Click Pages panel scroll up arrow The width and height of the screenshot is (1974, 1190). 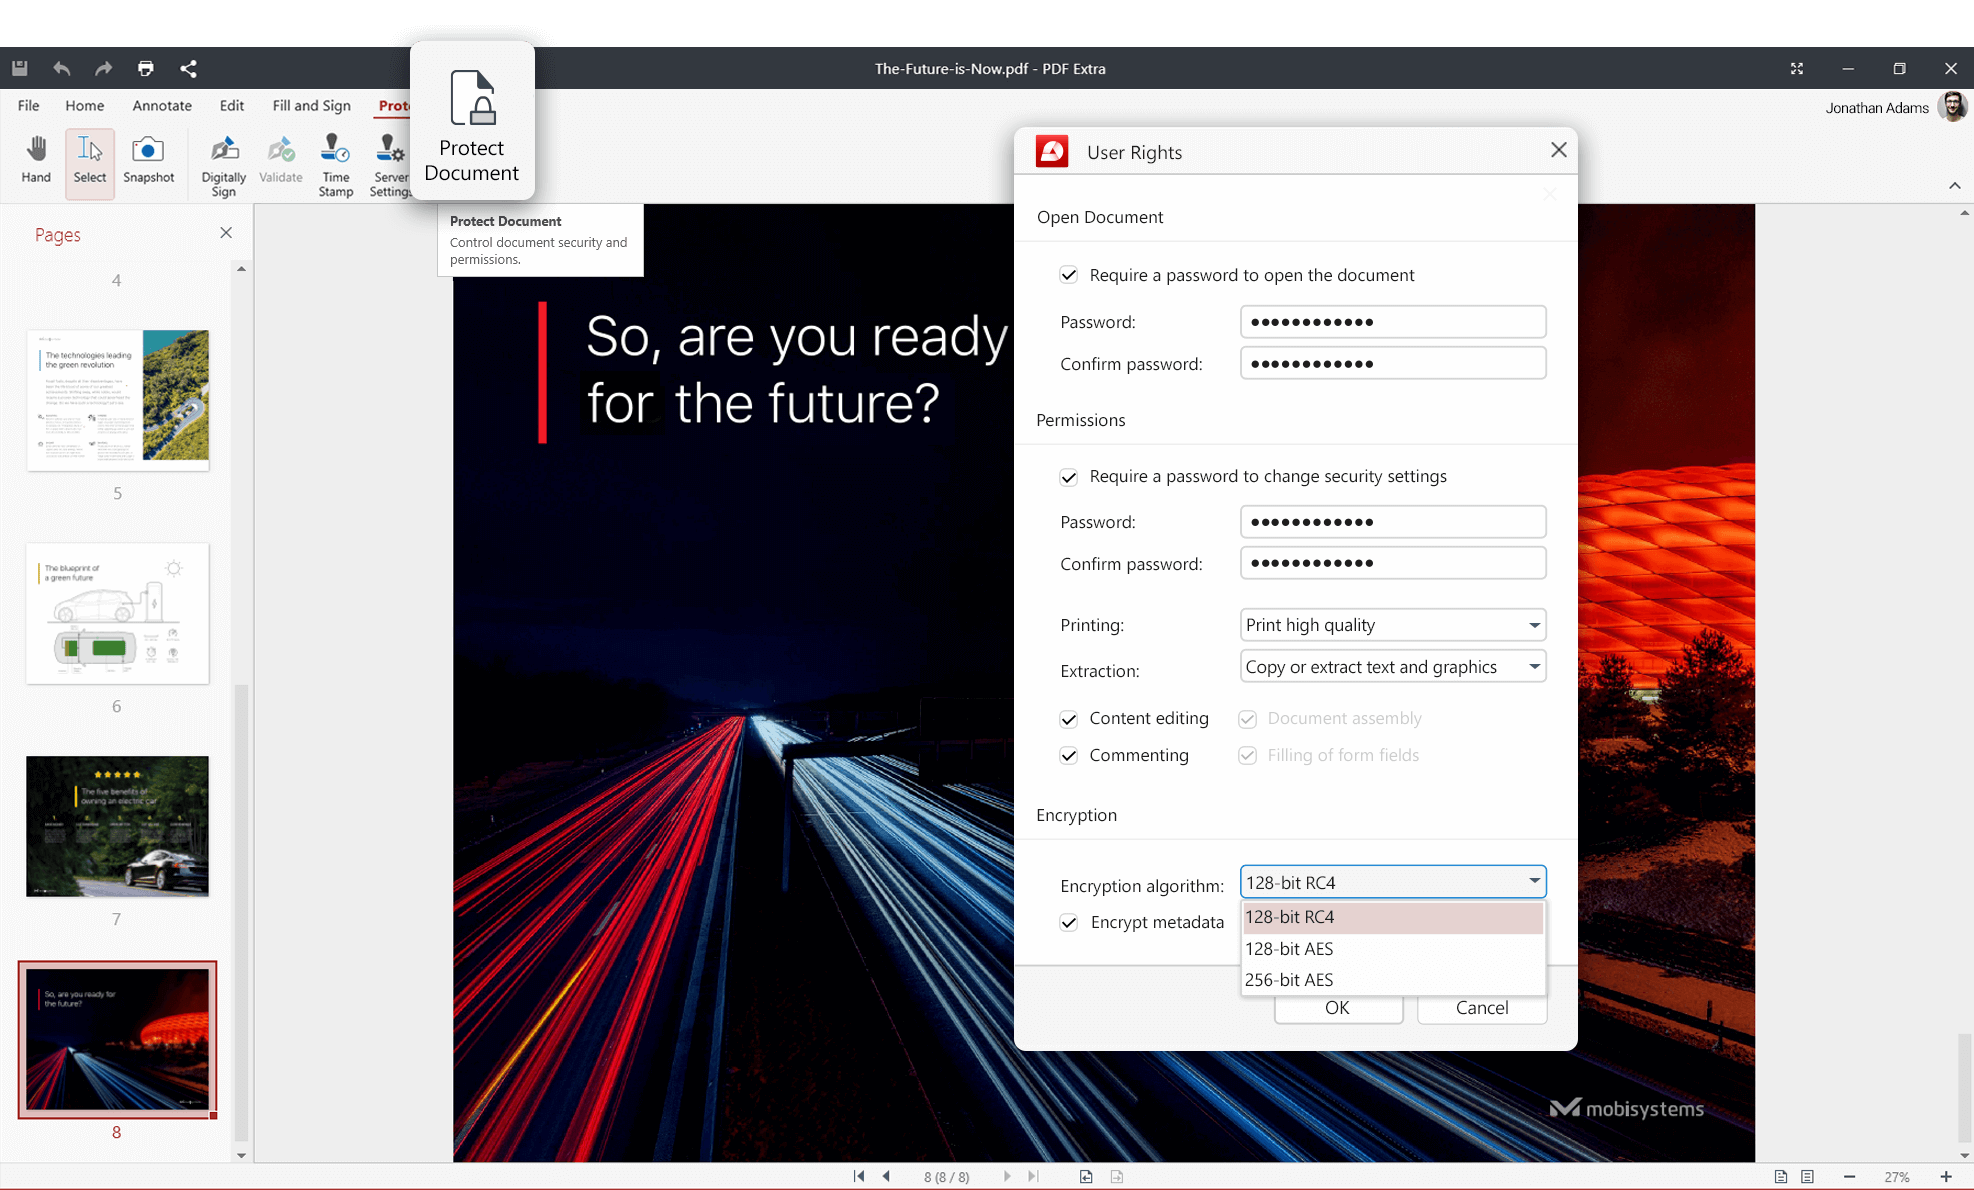click(x=241, y=269)
